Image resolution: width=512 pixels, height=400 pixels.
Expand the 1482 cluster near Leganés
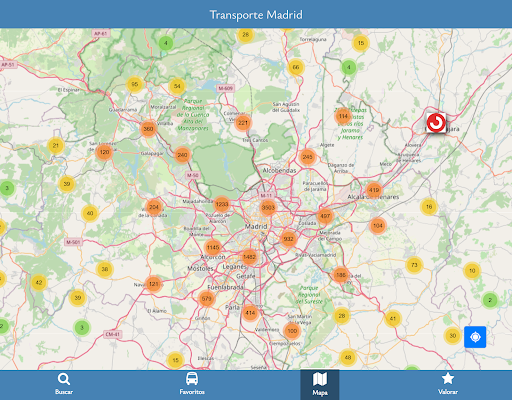click(249, 257)
